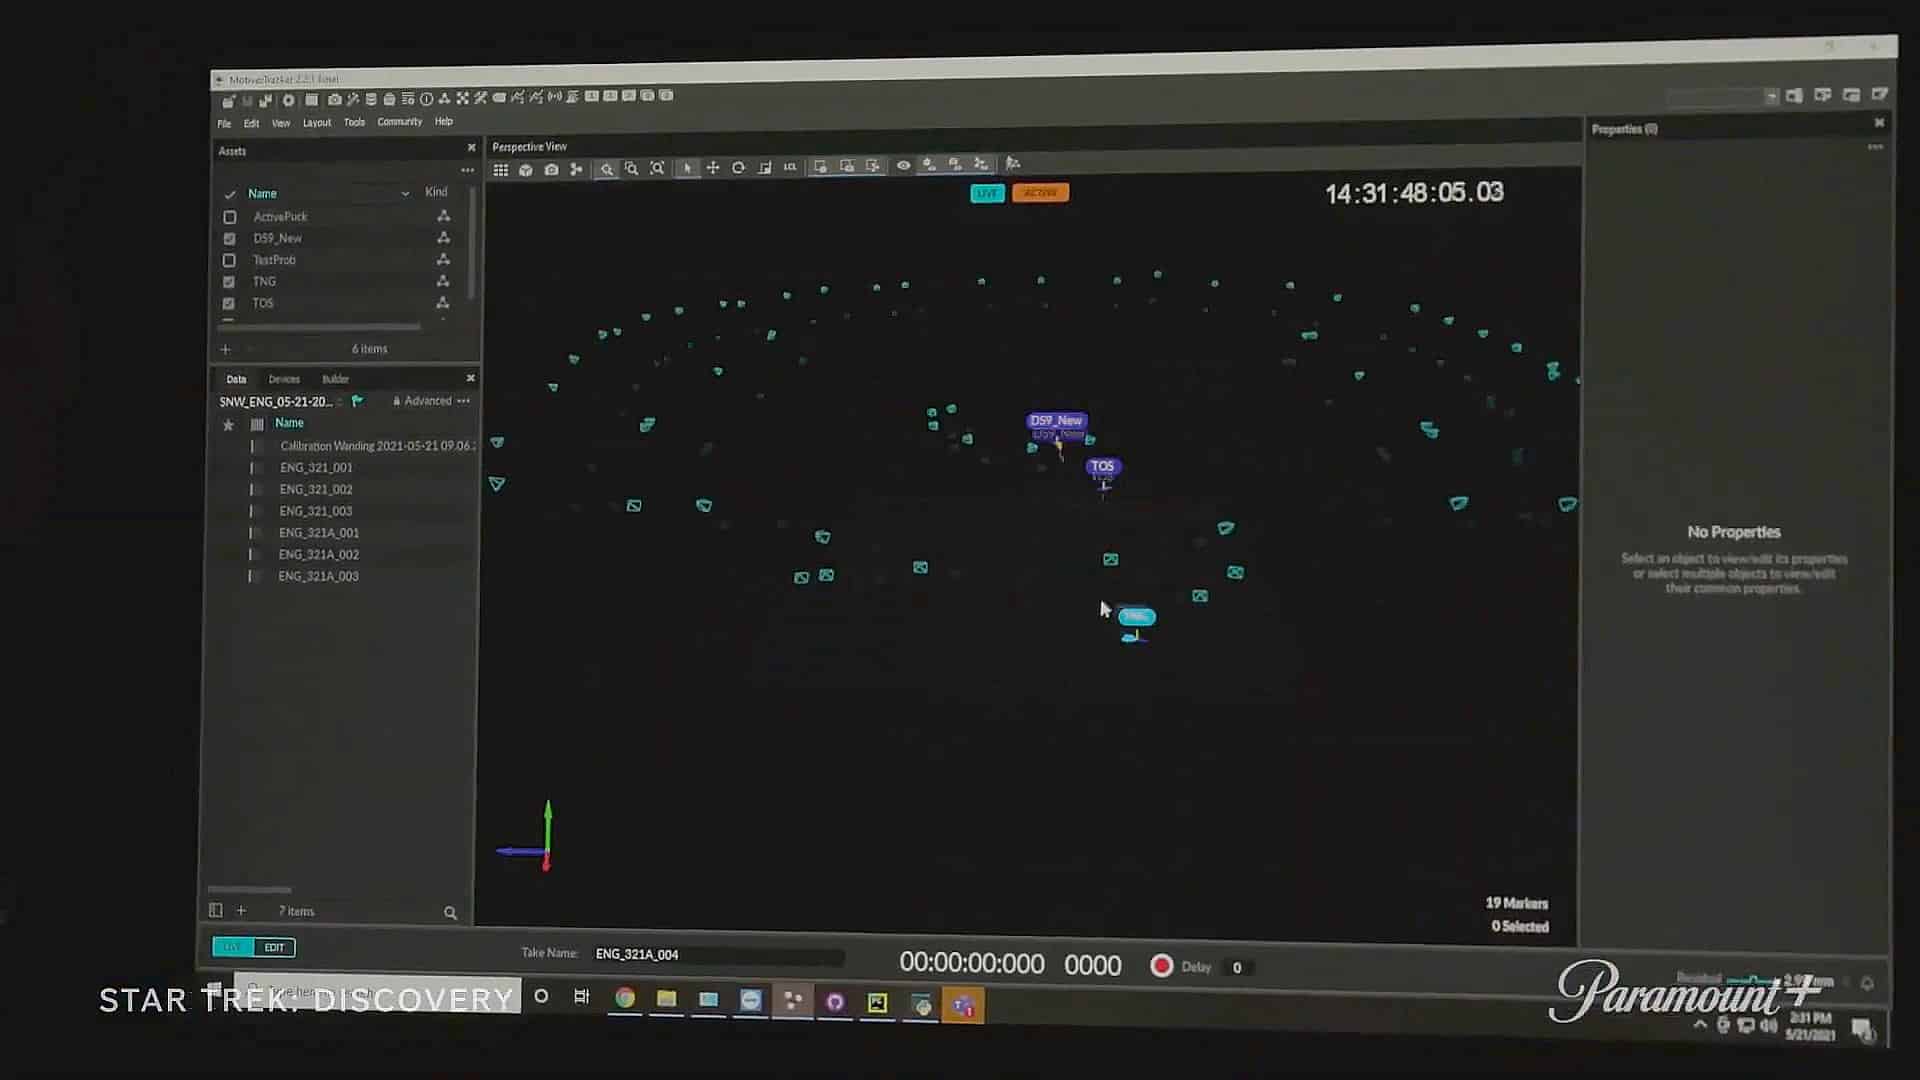Click the search magnifier in the Data panel
This screenshot has width=1920, height=1080.
[x=449, y=912]
